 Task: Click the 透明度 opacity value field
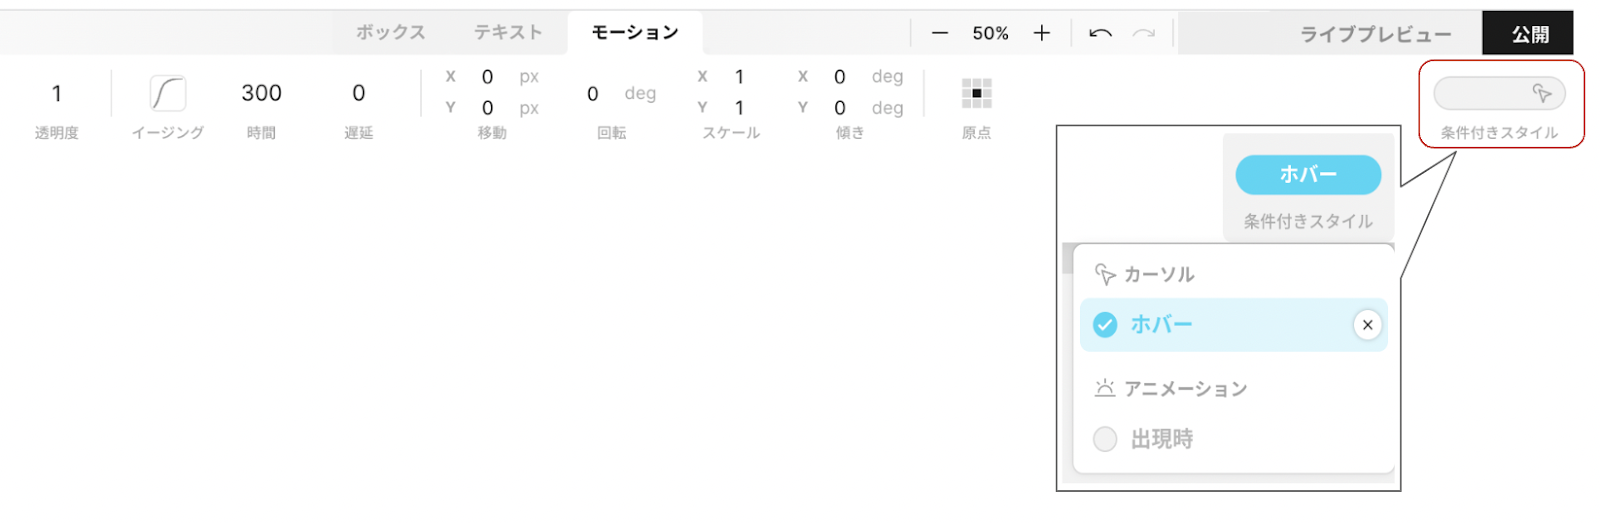(57, 93)
